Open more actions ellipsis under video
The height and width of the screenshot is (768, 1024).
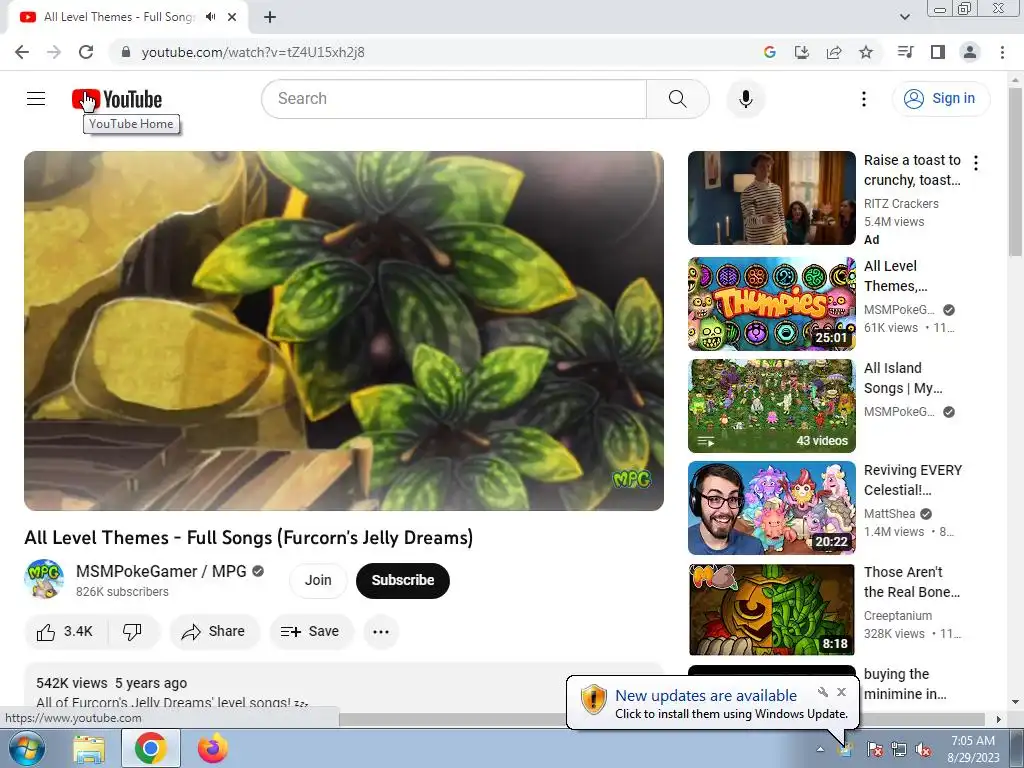click(381, 632)
